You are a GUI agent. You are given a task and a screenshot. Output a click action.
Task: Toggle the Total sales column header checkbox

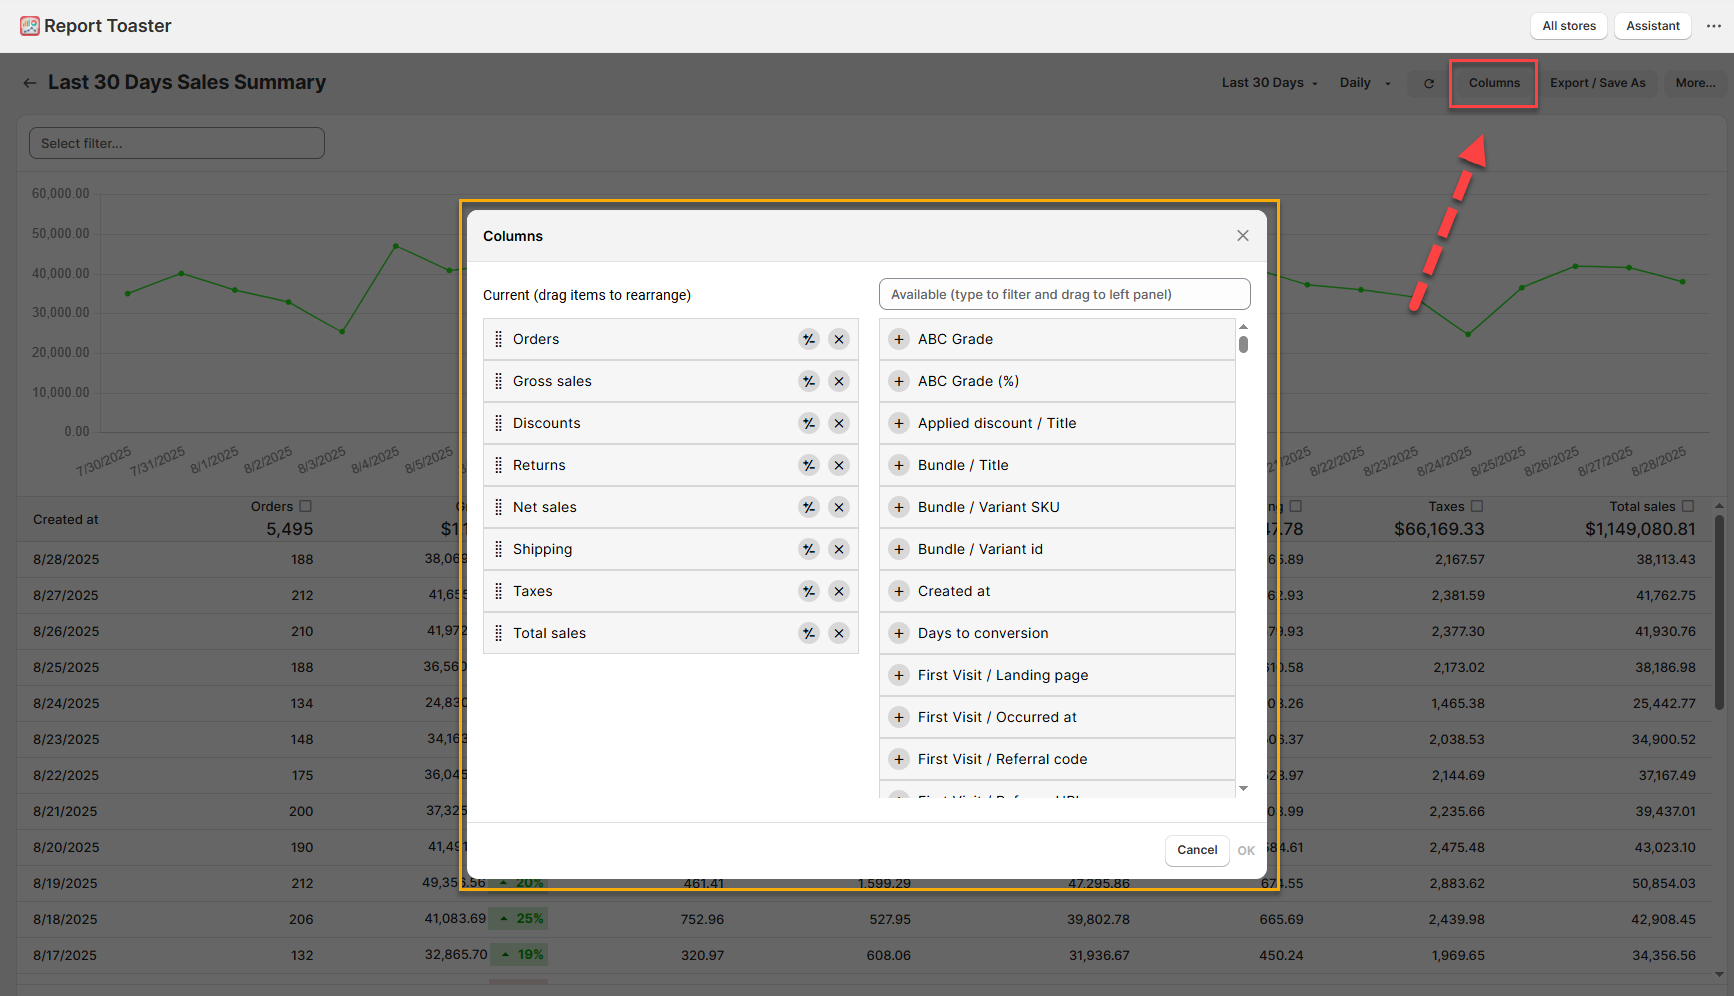tap(1688, 506)
